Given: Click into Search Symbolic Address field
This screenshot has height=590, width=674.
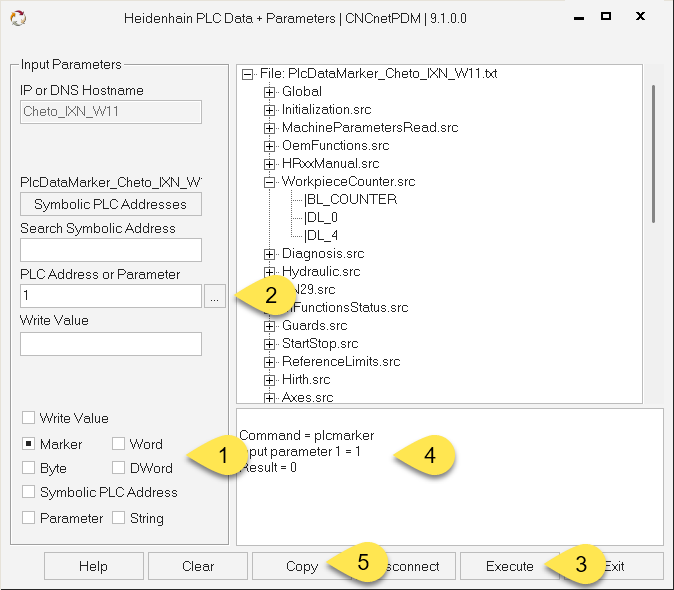Looking at the screenshot, I should coord(111,250).
